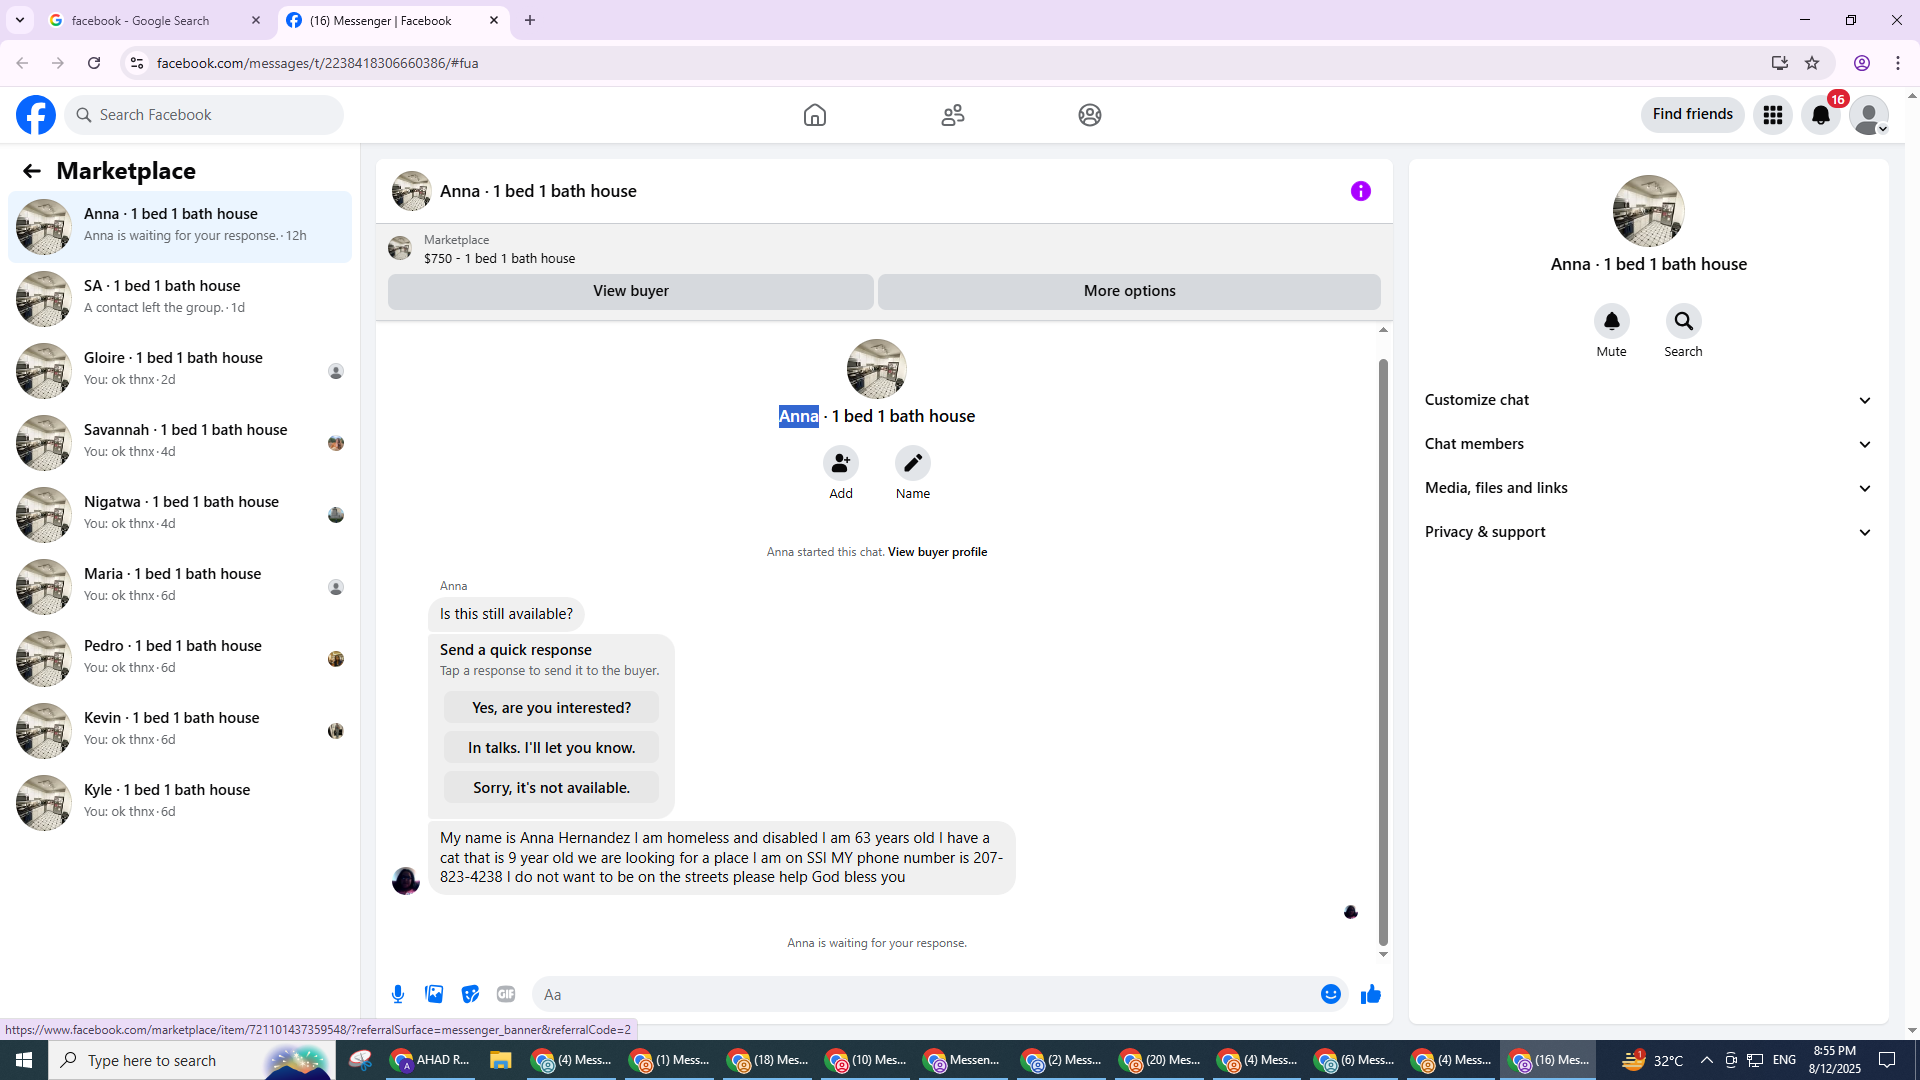1920x1080 pixels.
Task: Click the View buyer button
Action: [x=630, y=291]
